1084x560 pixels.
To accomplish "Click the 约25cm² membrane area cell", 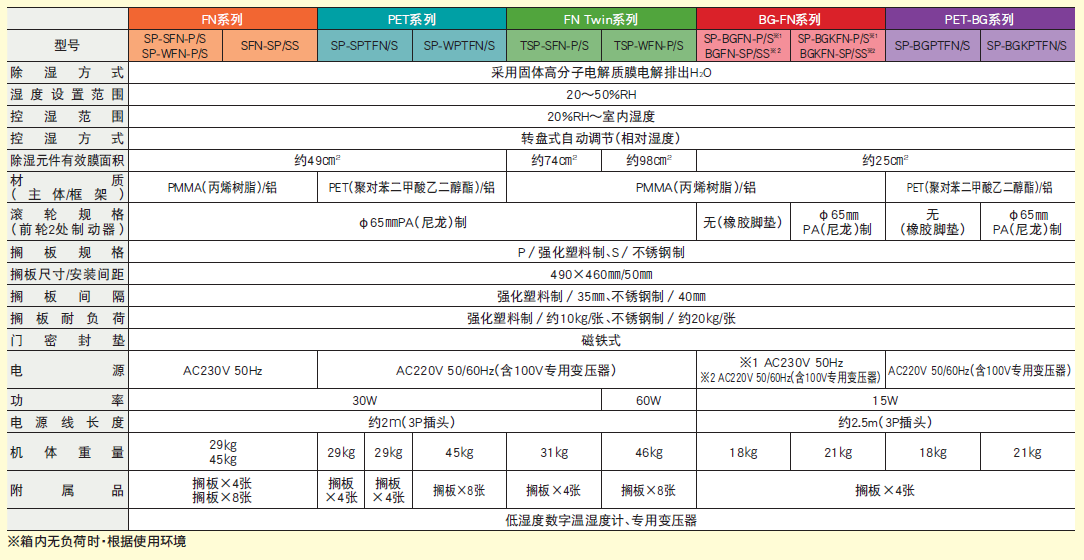I will click(x=885, y=160).
